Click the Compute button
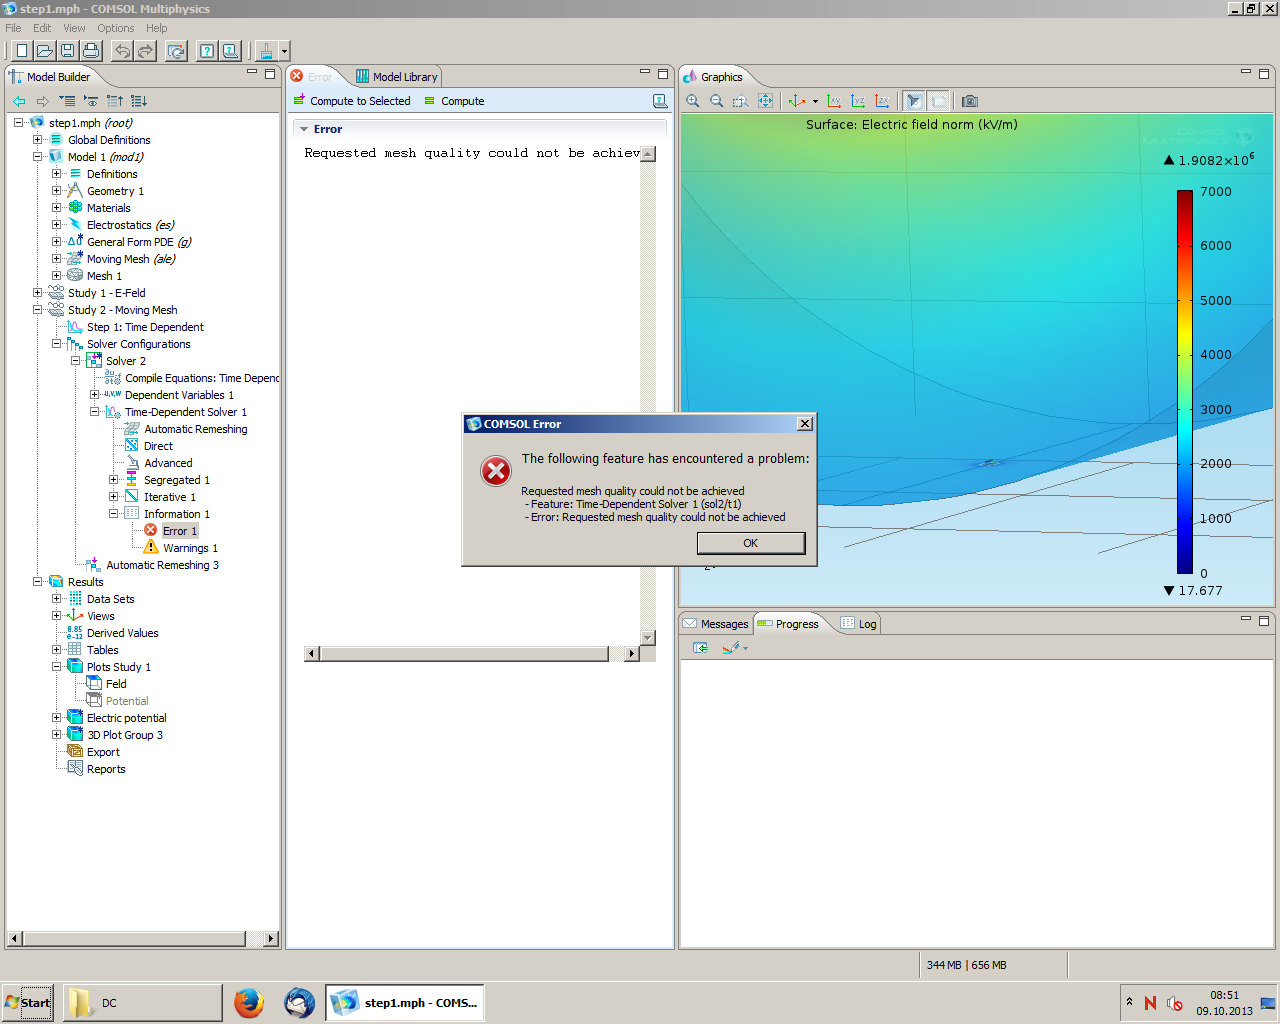1280x1024 pixels. (454, 101)
